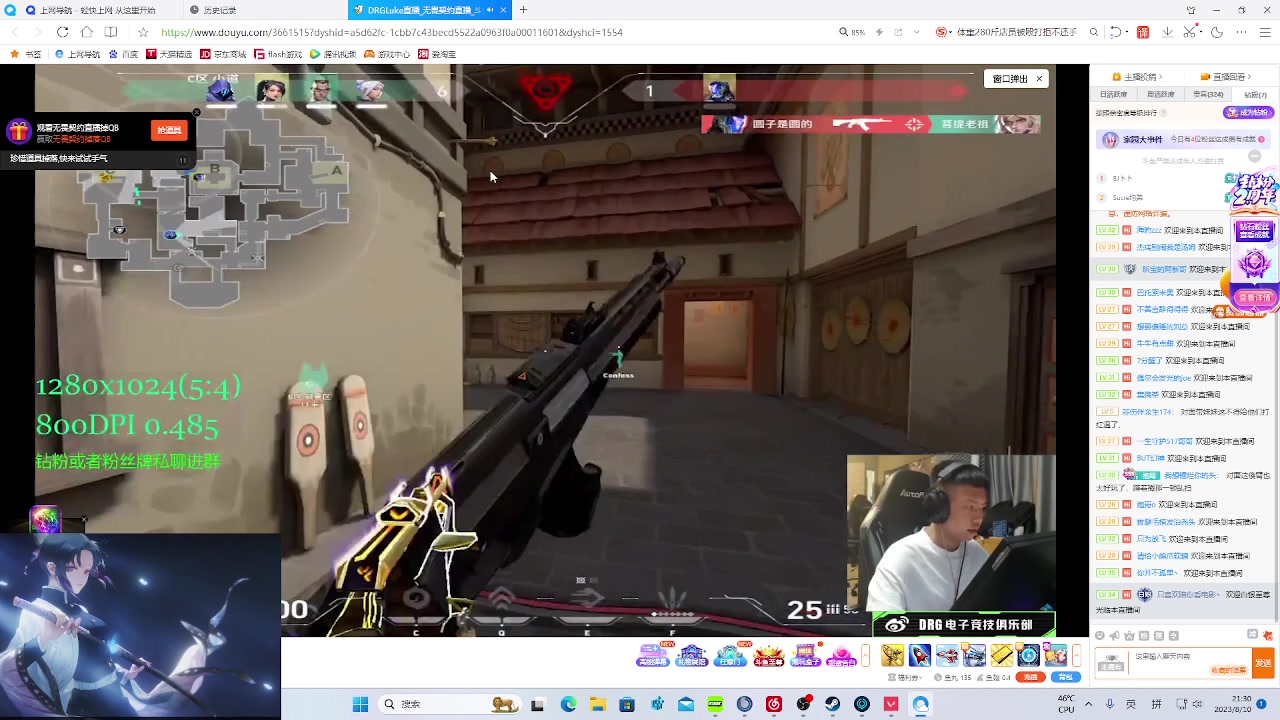Viewport: 1280px width, 720px height.
Task: Click the streamer webcam thumbnail
Action: tap(951, 534)
